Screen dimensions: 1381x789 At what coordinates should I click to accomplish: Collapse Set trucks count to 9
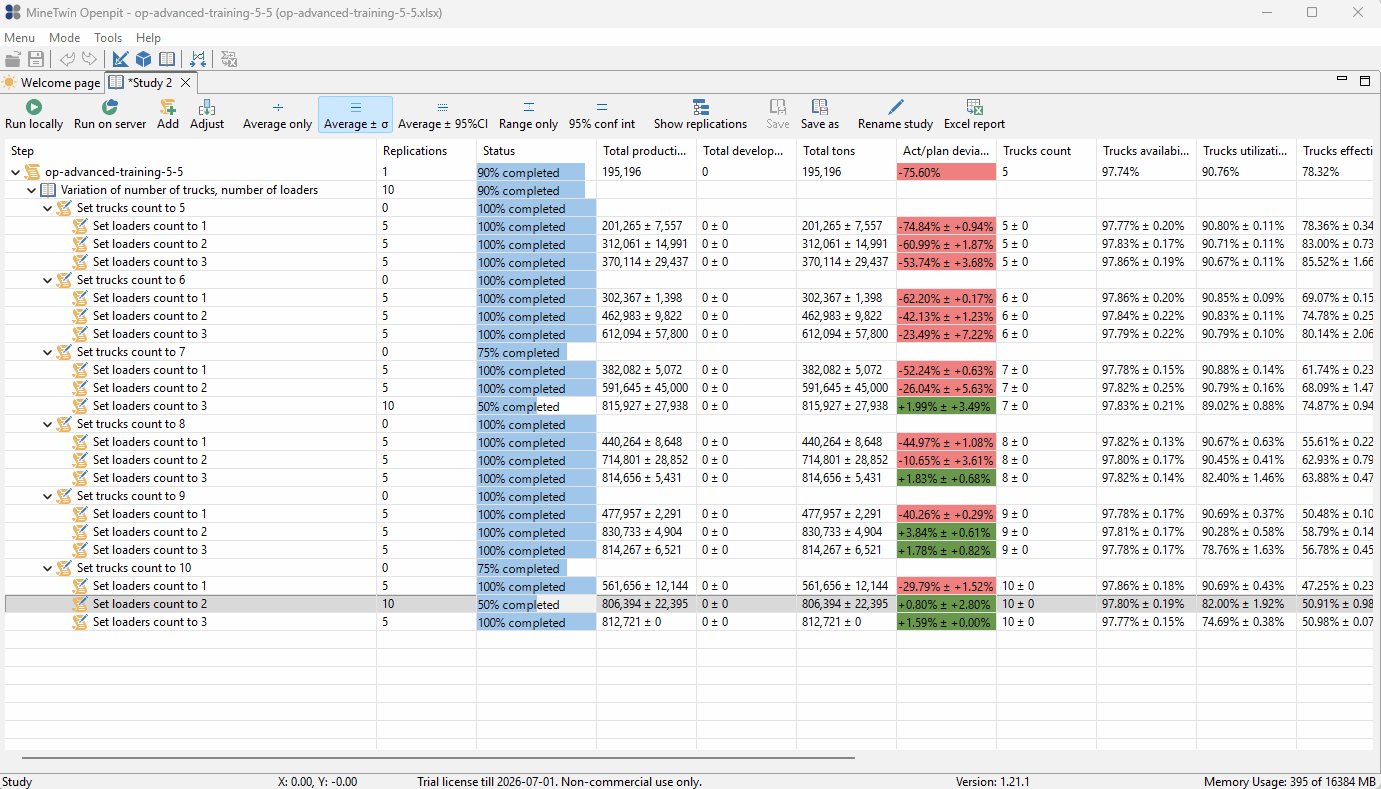coord(47,496)
